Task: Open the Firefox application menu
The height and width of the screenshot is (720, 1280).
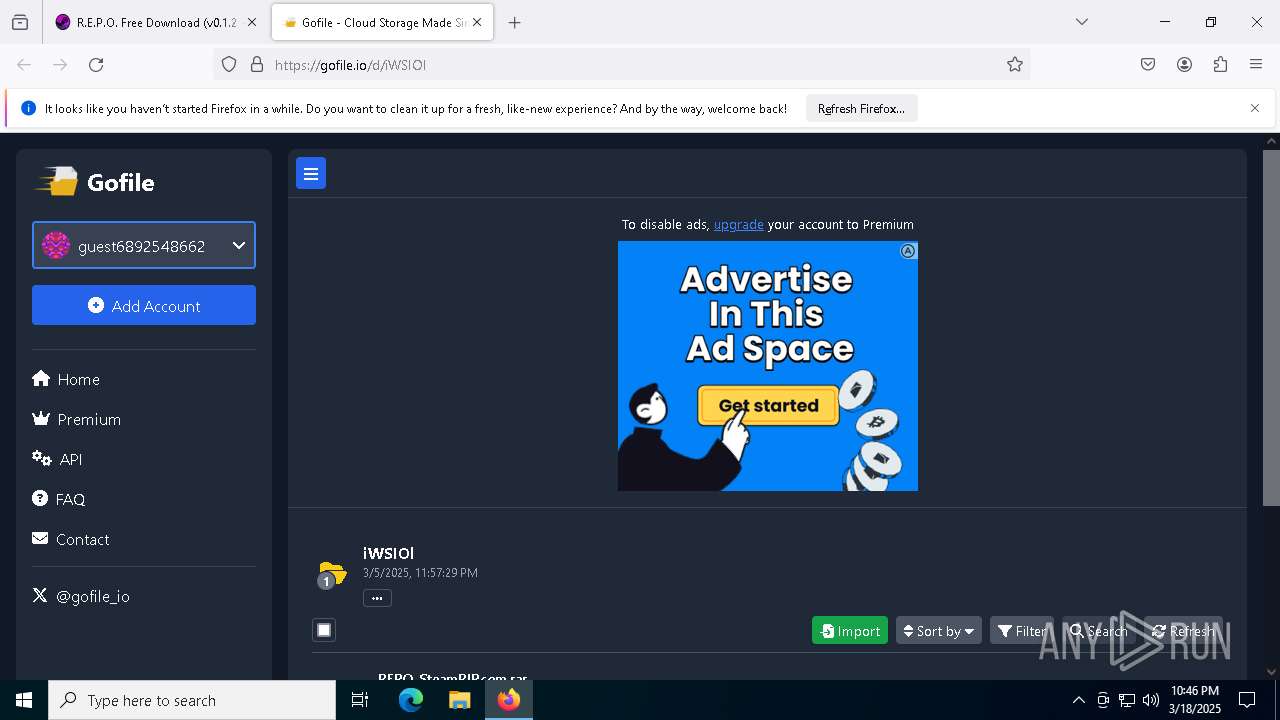Action: [x=1256, y=64]
